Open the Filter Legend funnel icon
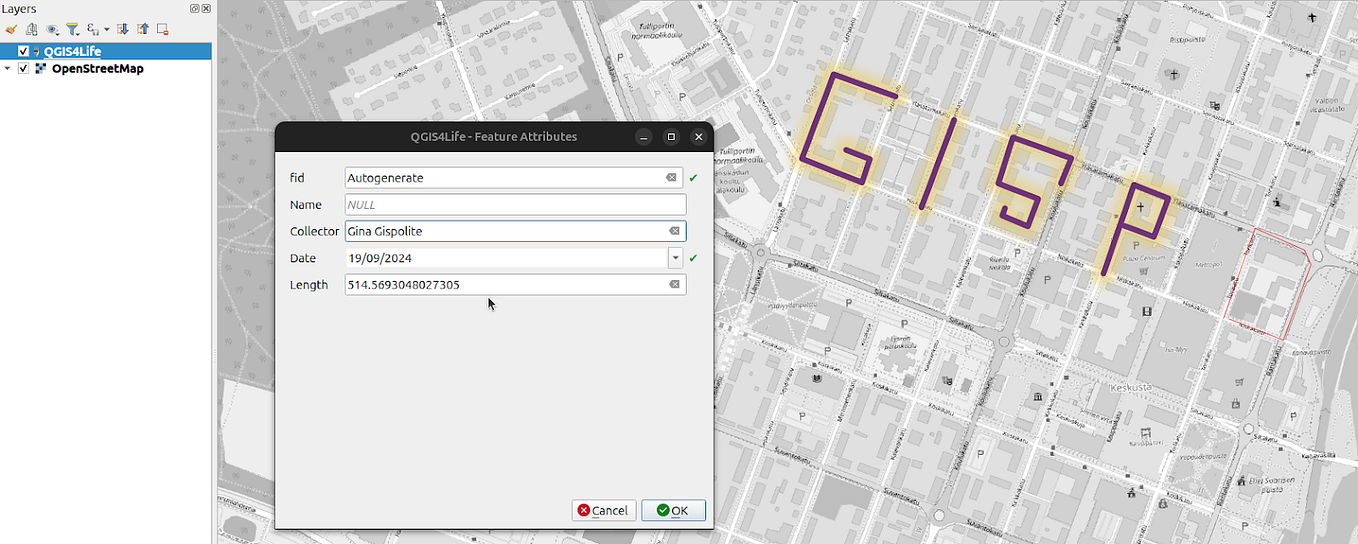 72,29
